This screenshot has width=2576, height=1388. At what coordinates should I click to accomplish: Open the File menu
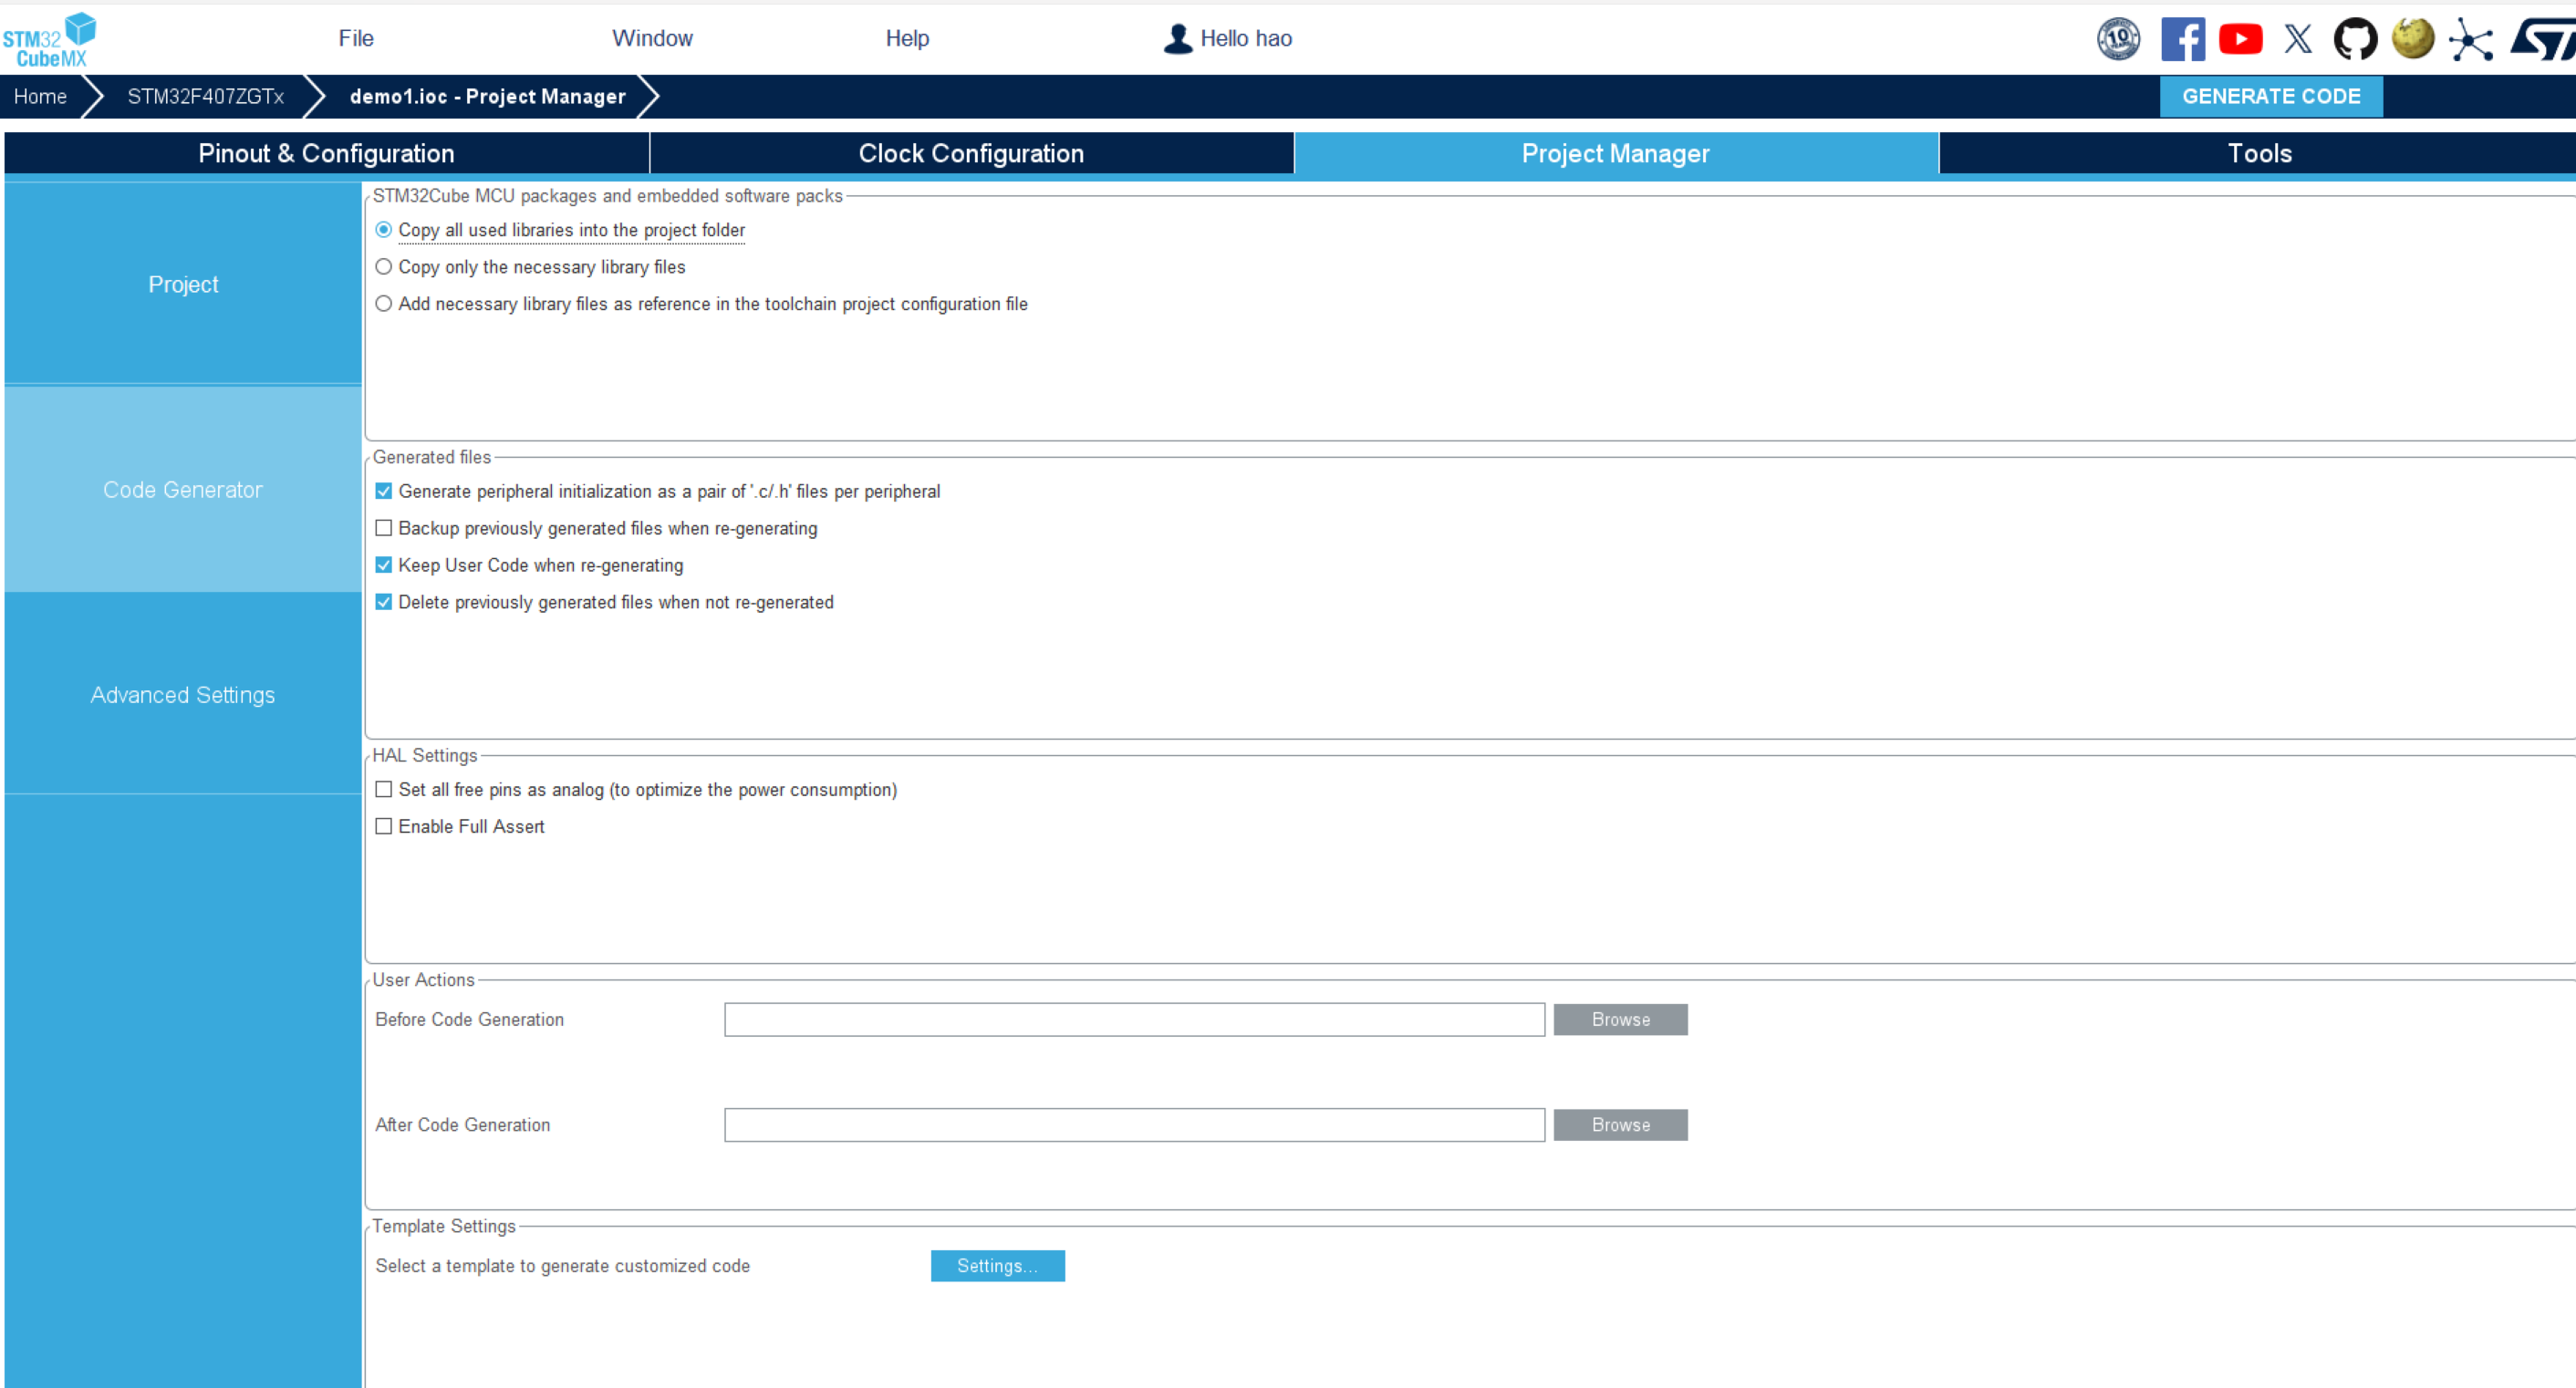tap(355, 38)
